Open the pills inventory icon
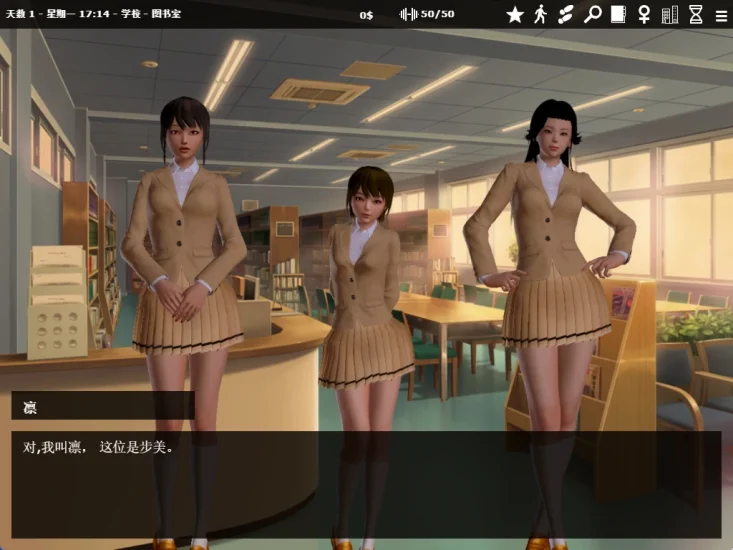Image resolution: width=733 pixels, height=550 pixels. click(x=566, y=14)
